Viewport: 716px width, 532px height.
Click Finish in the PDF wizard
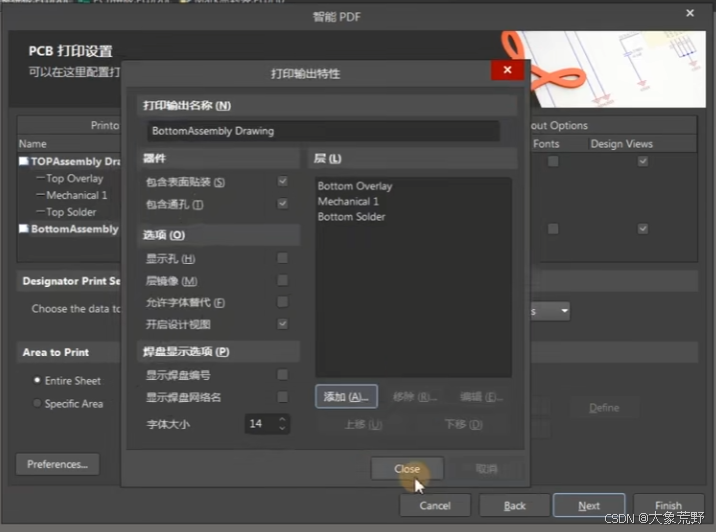(669, 506)
